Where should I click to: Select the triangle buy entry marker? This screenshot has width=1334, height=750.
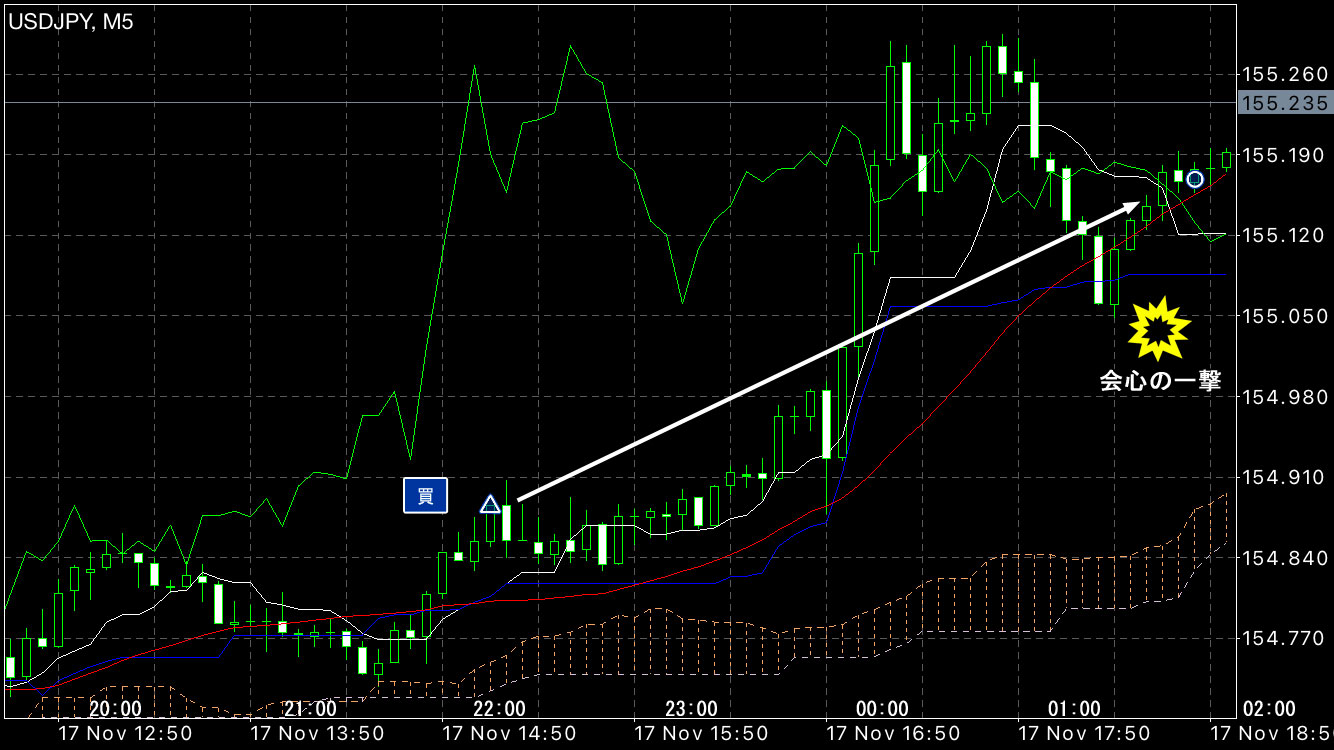[489, 504]
